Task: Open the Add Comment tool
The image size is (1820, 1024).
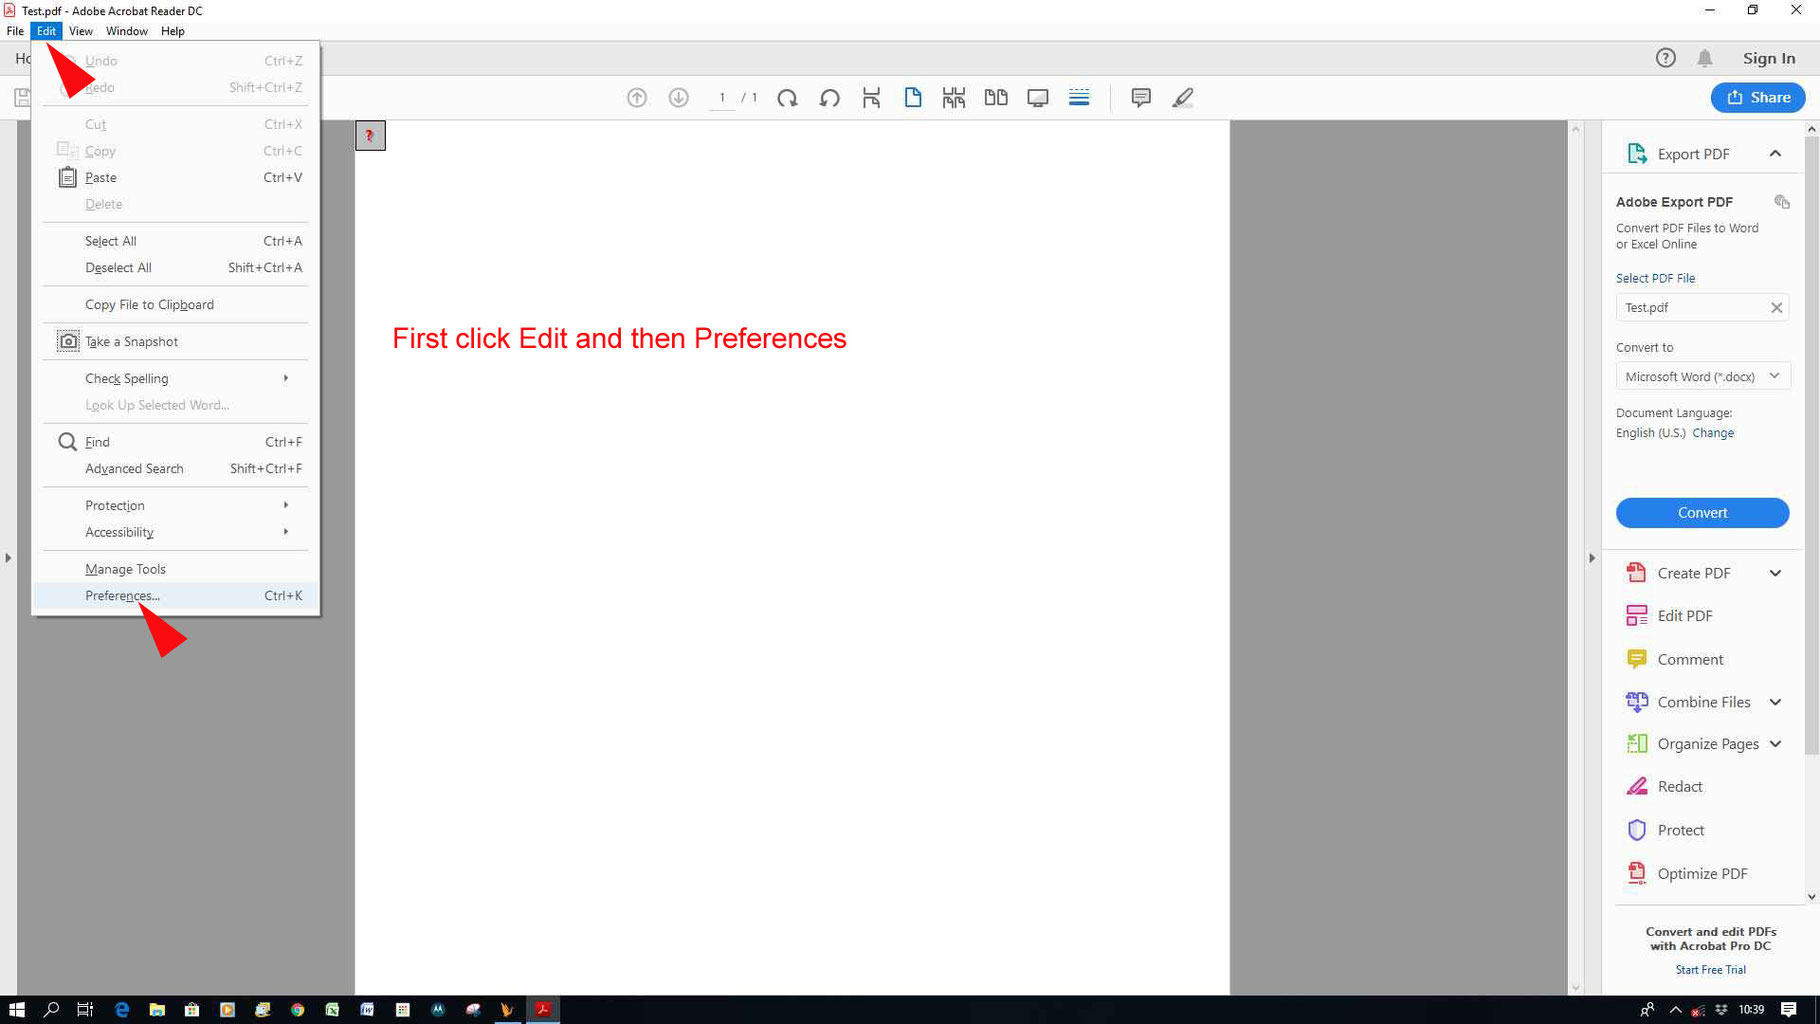Action: [x=1141, y=97]
